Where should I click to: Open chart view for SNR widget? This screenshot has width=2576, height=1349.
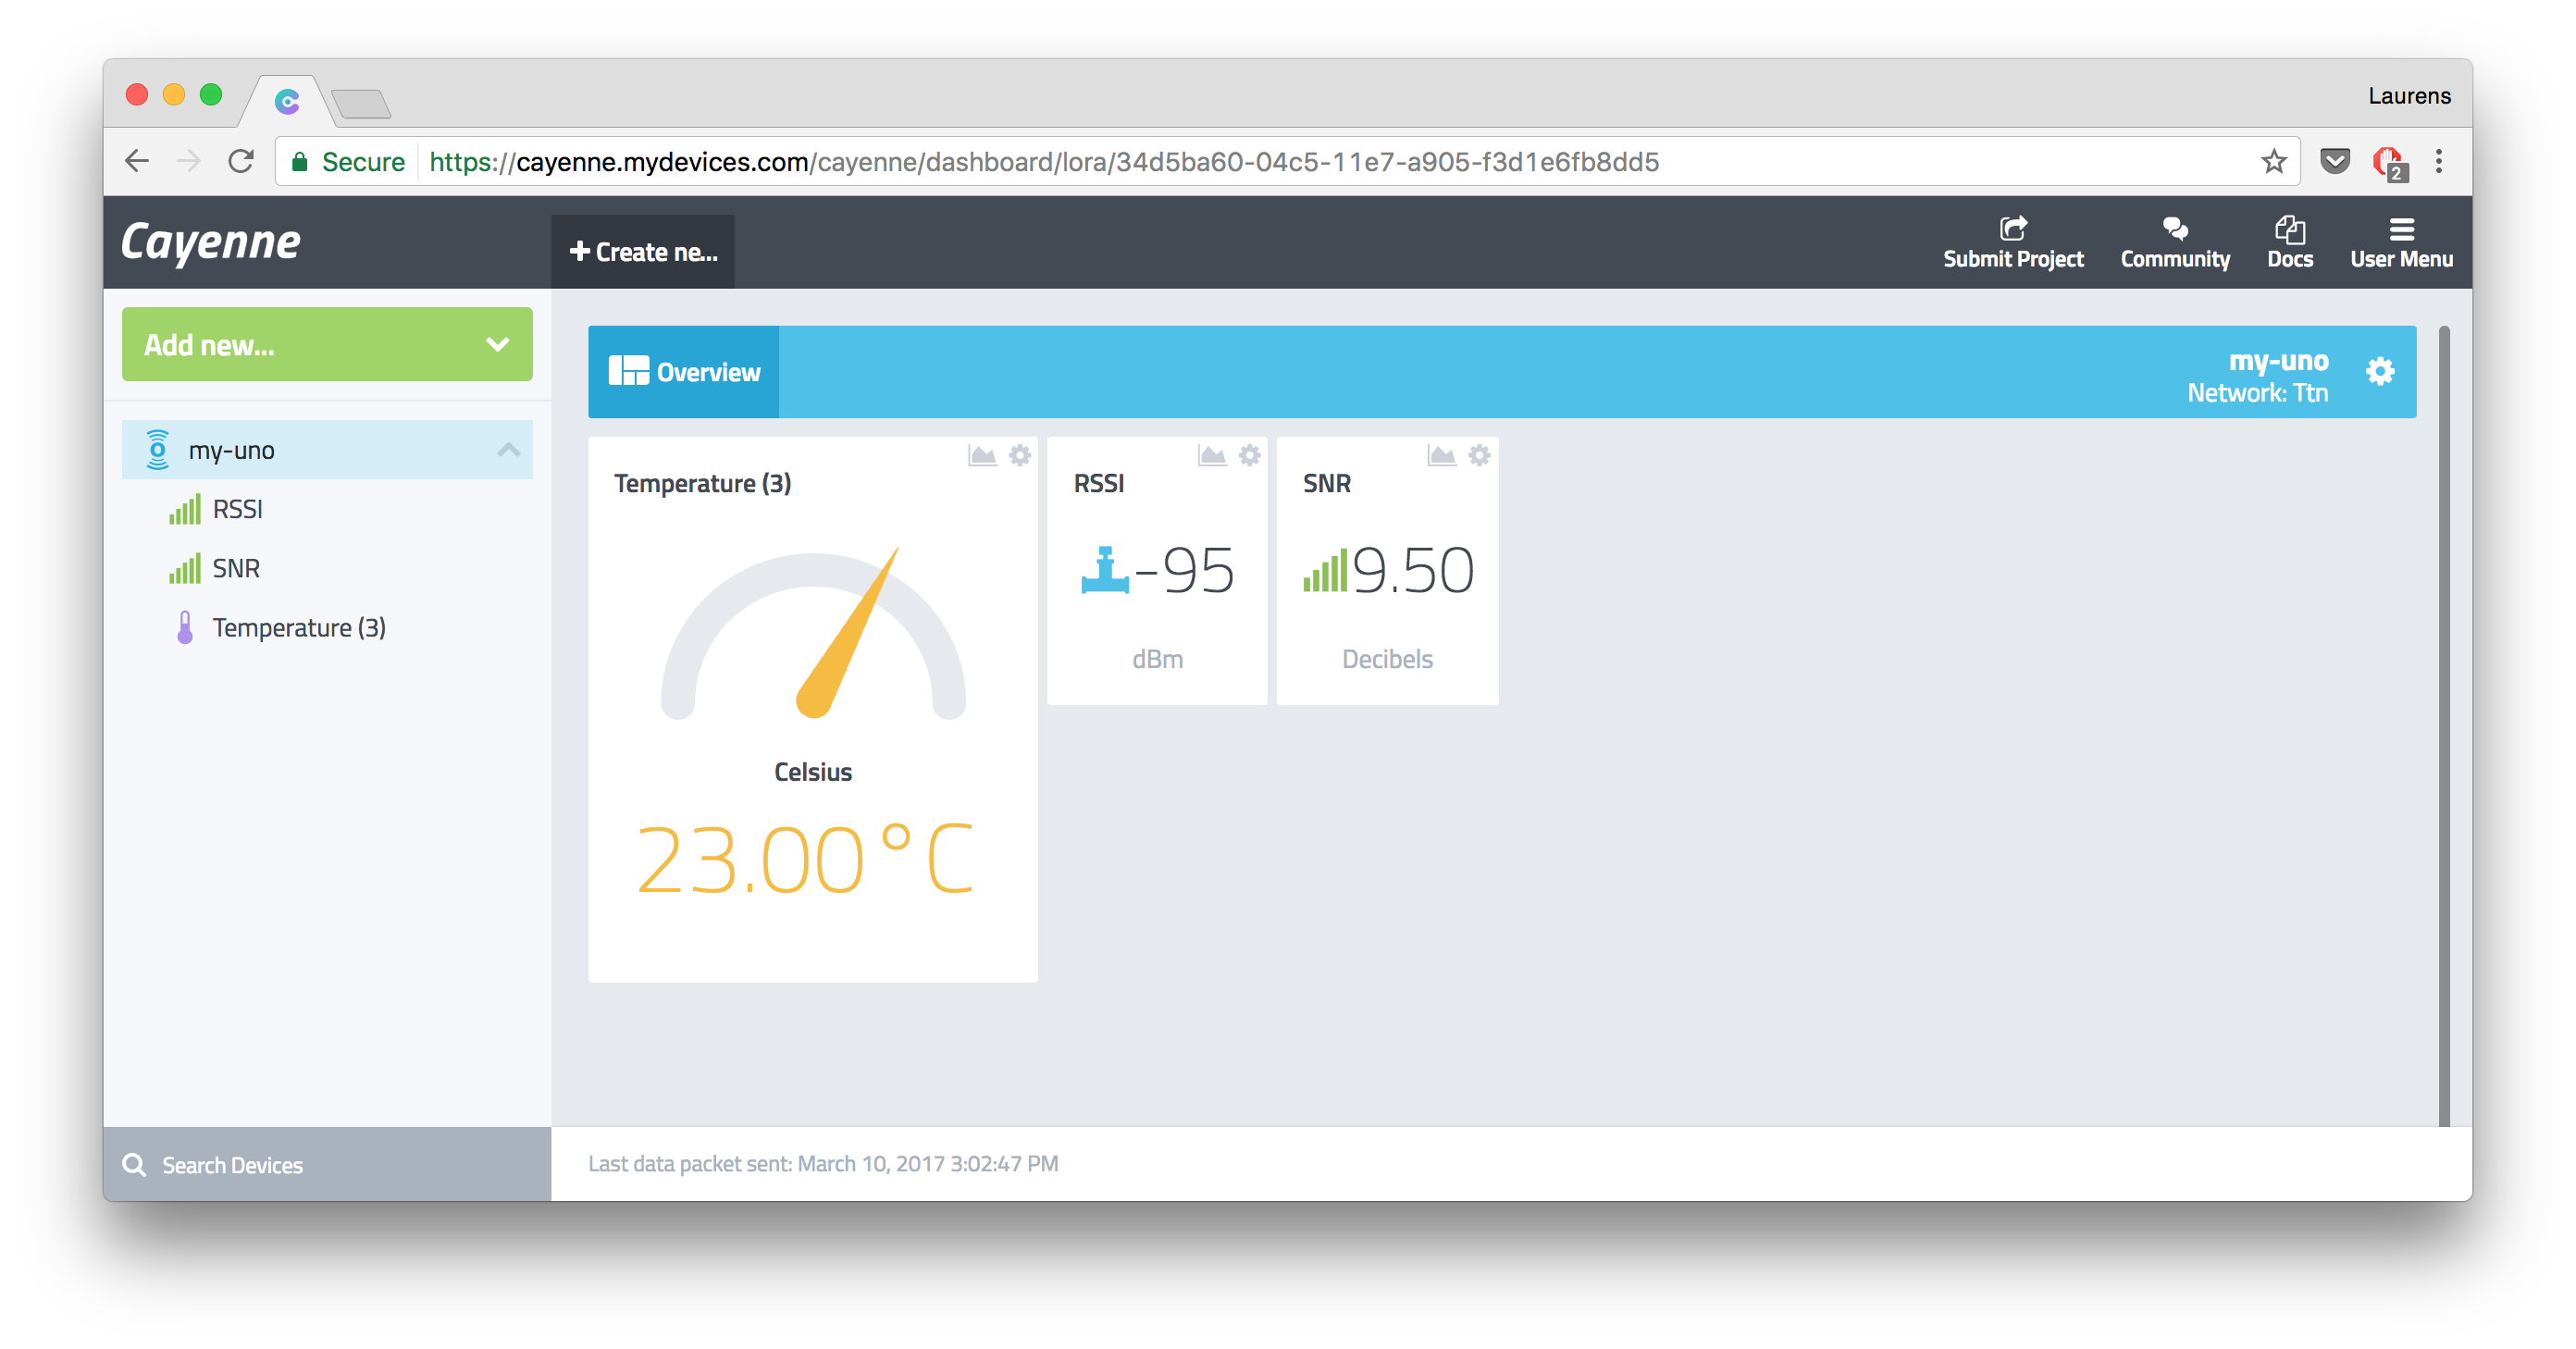tap(1441, 456)
